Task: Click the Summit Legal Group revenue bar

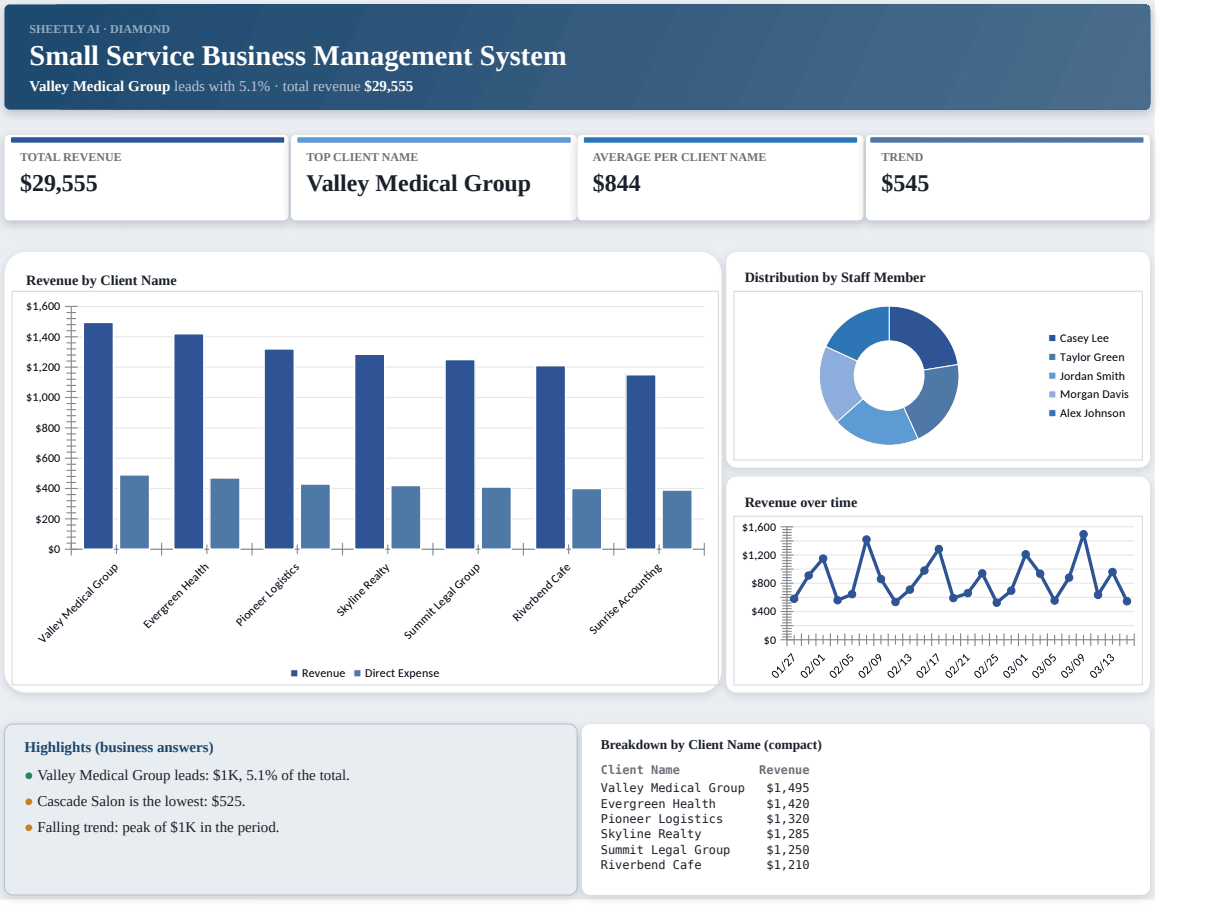Action: (460, 455)
